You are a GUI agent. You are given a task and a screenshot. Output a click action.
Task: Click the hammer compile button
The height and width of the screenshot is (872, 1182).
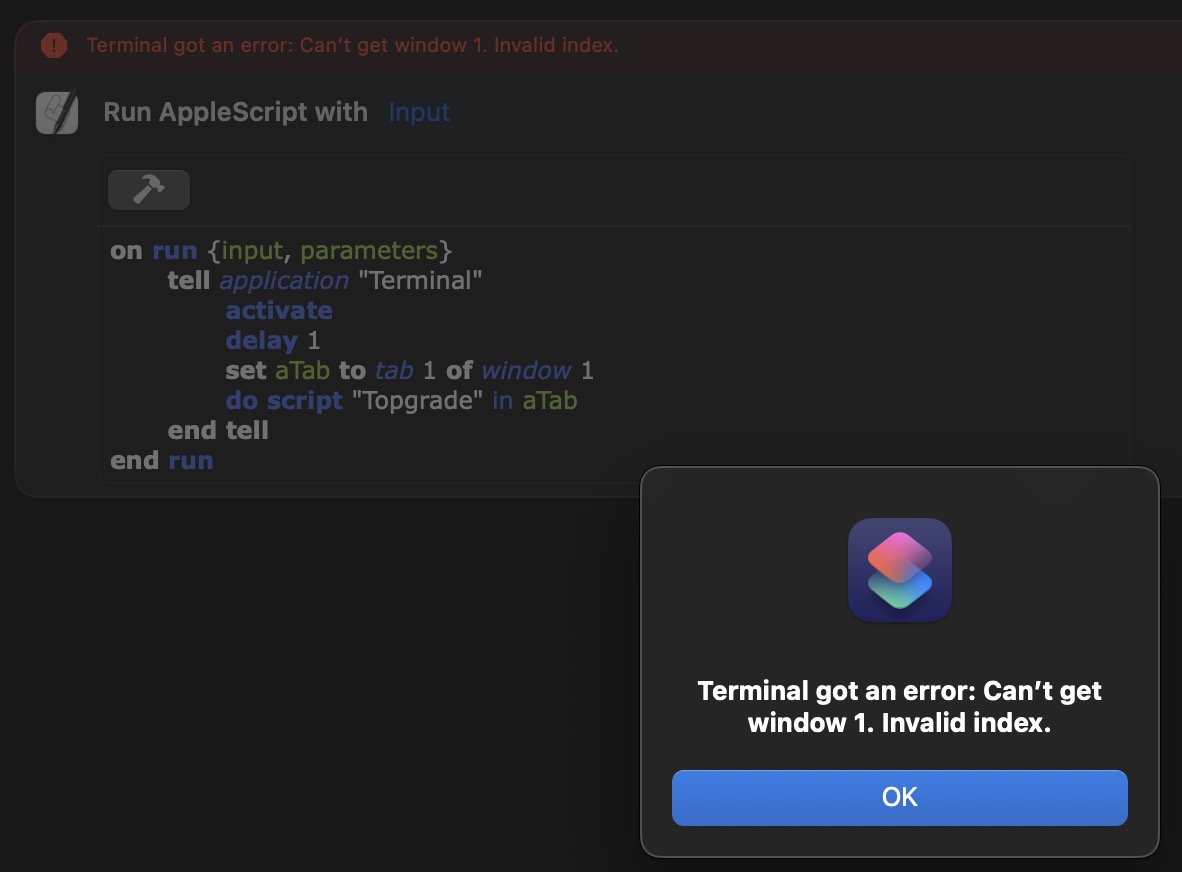coord(149,190)
